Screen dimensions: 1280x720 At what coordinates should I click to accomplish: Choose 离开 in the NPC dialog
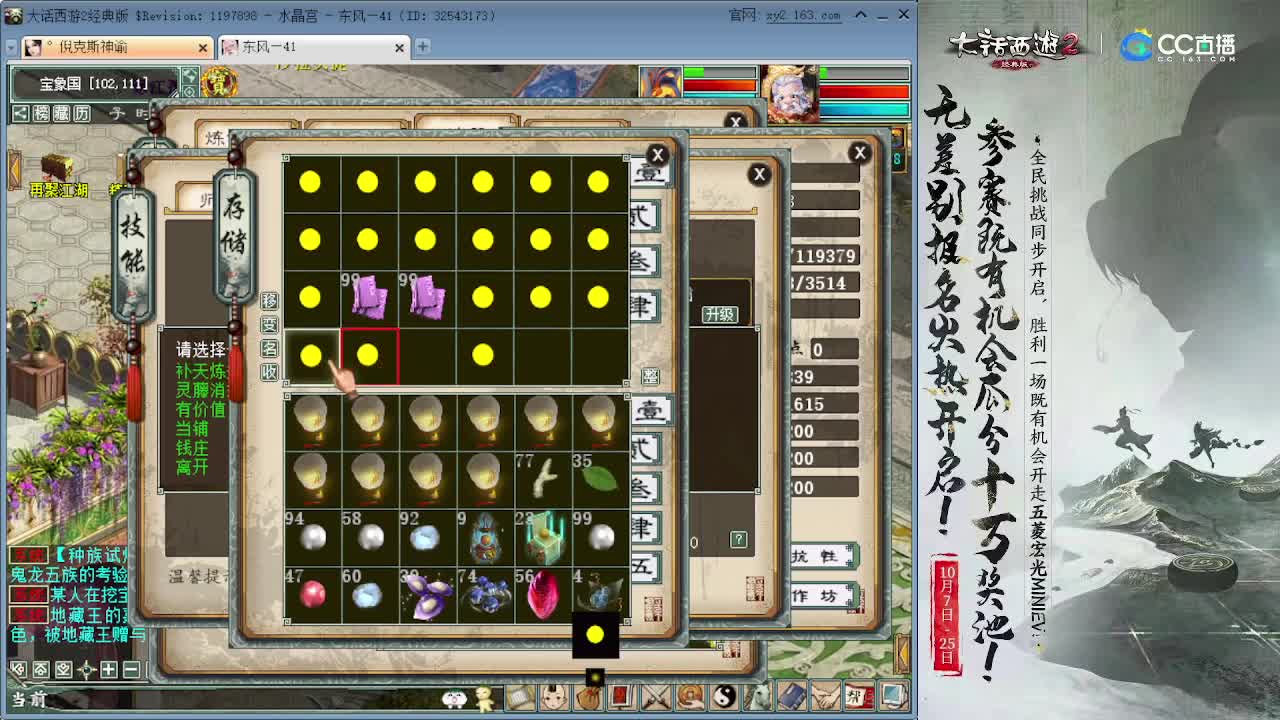192,468
